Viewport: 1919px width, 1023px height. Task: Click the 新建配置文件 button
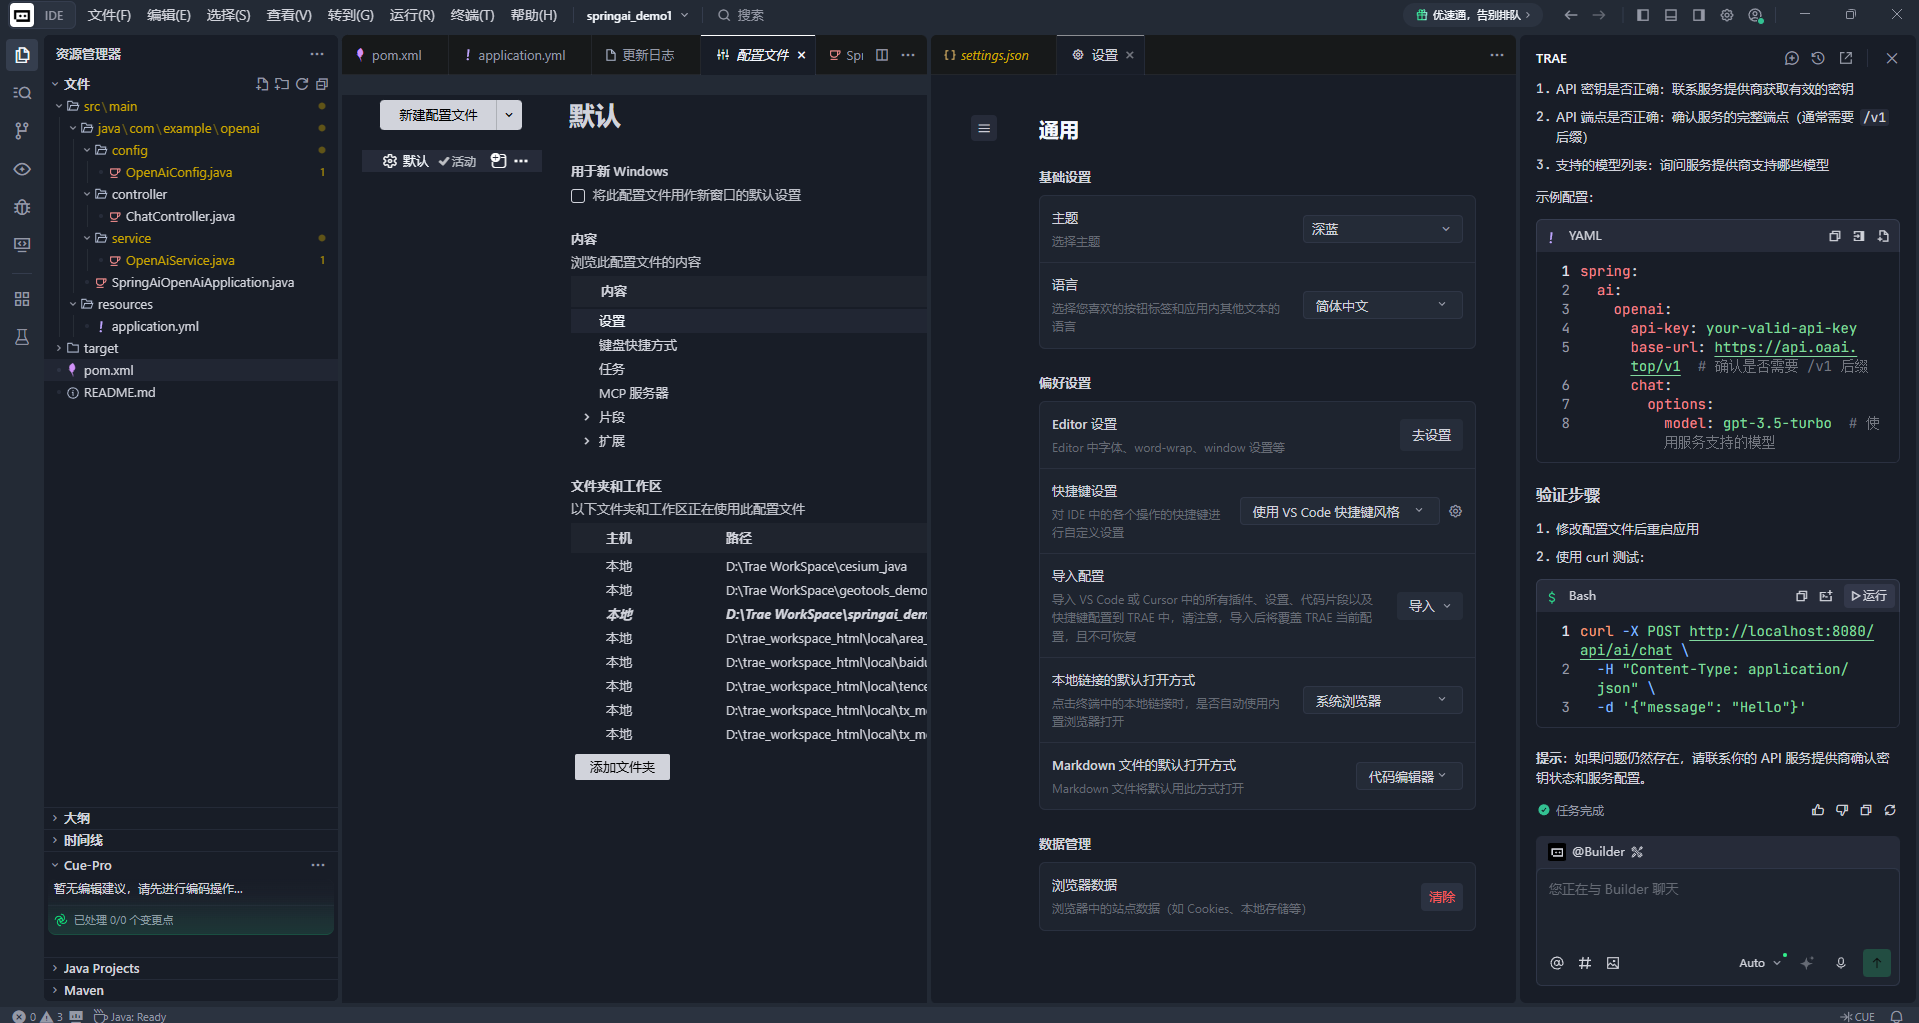pos(438,115)
